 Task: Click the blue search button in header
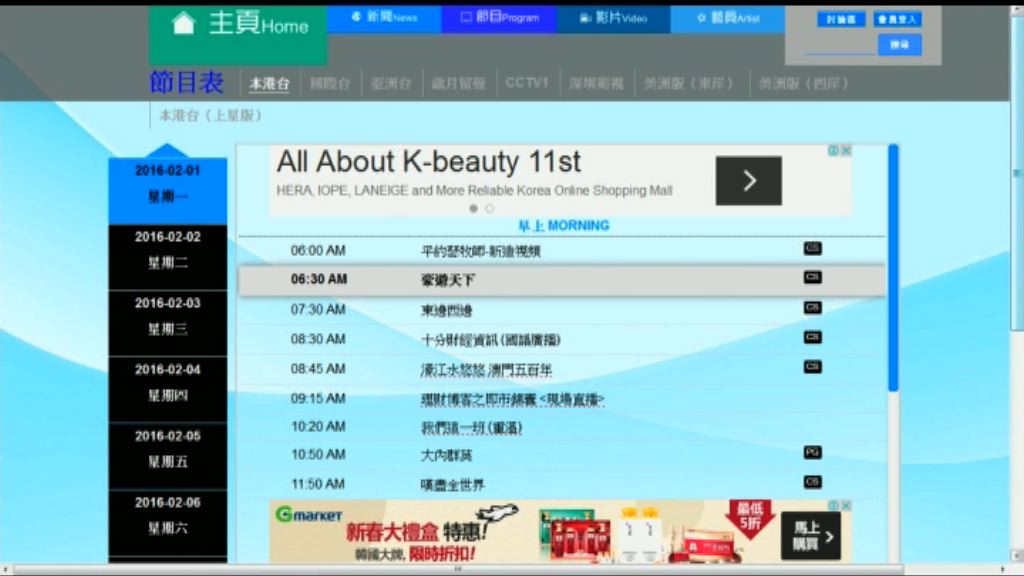[x=899, y=45]
